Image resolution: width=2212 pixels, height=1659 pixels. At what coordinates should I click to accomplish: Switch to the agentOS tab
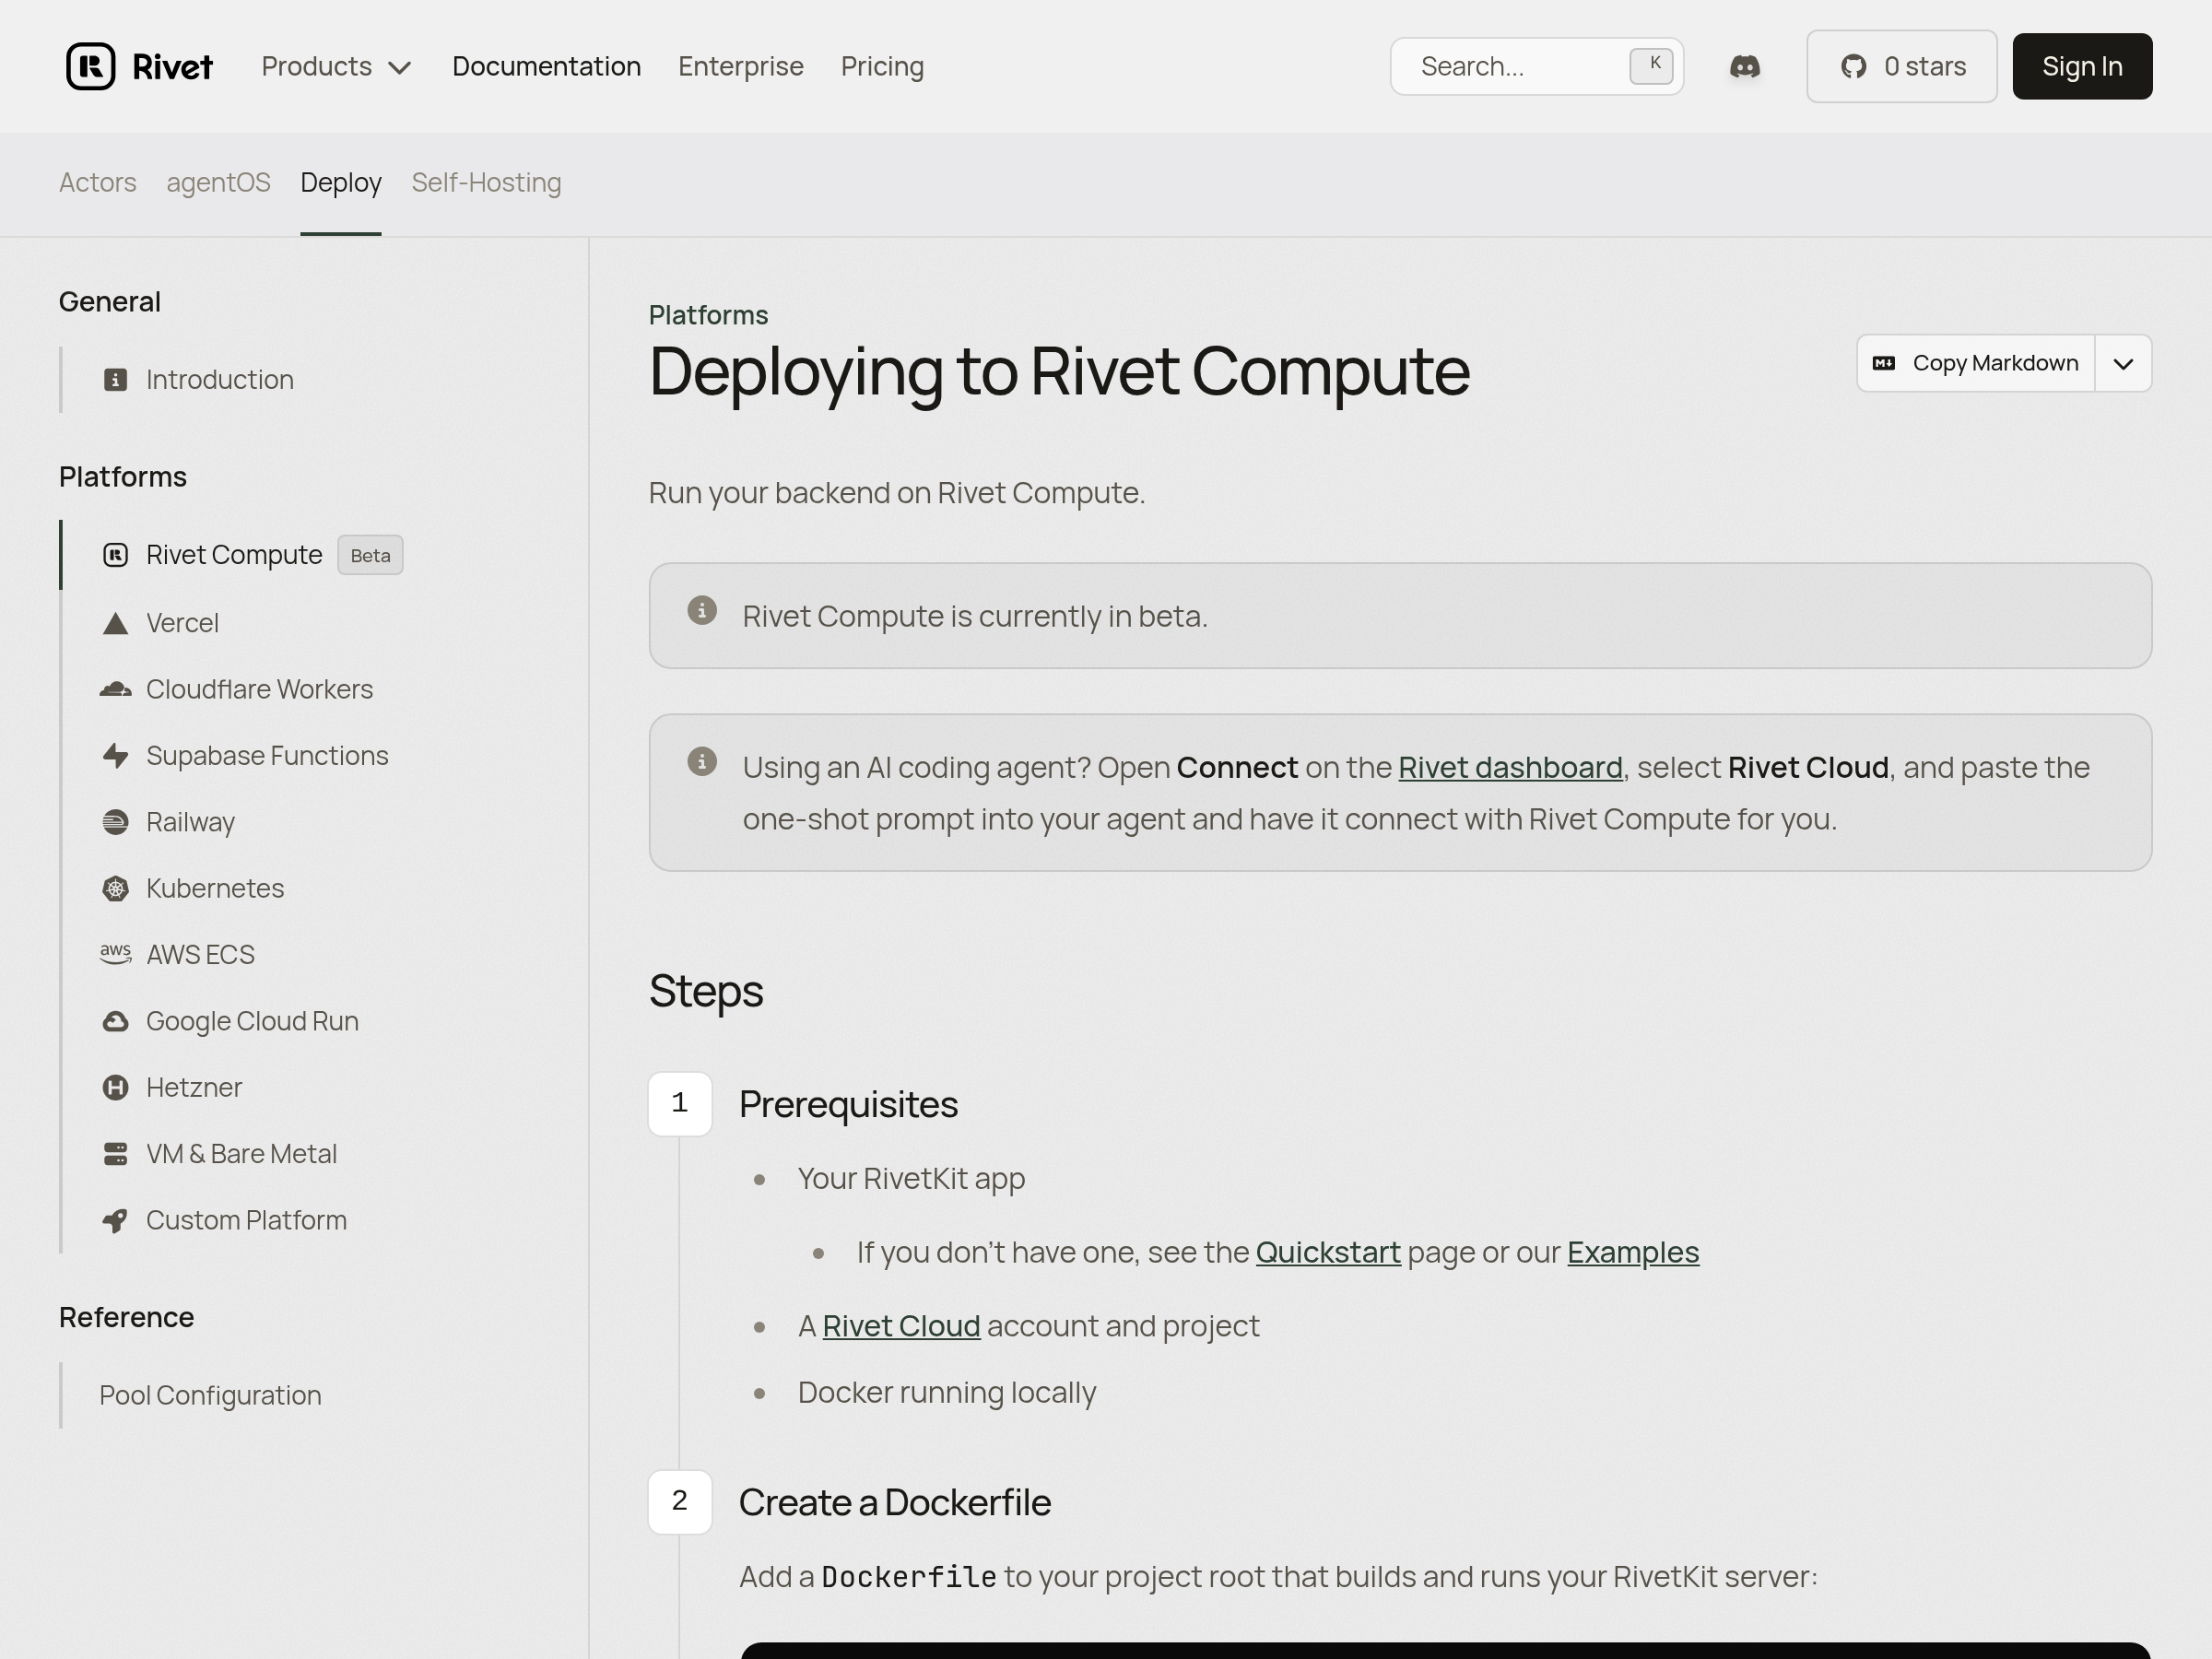(x=218, y=182)
